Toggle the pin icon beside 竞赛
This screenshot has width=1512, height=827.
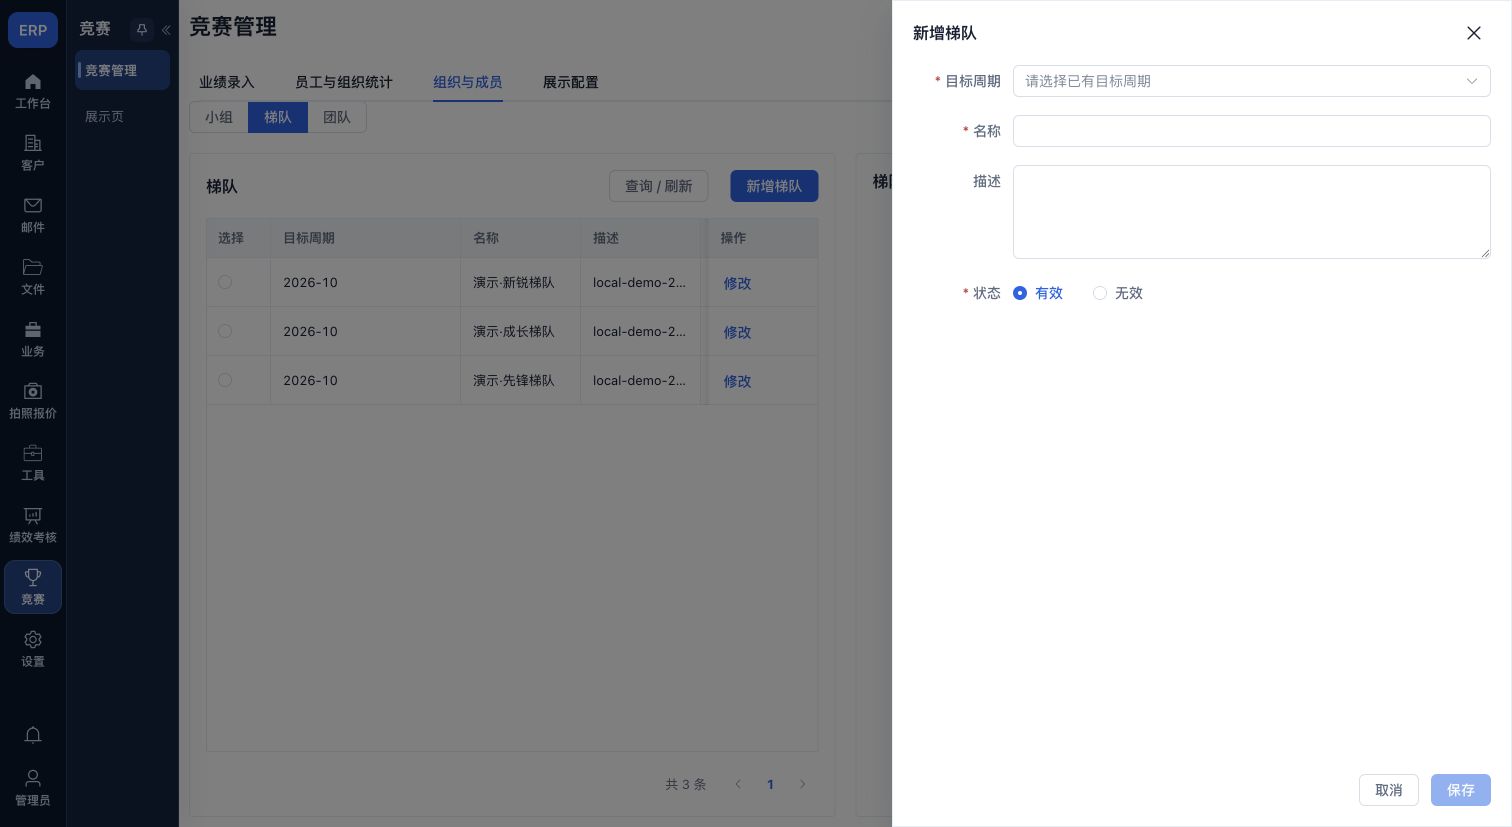142,30
